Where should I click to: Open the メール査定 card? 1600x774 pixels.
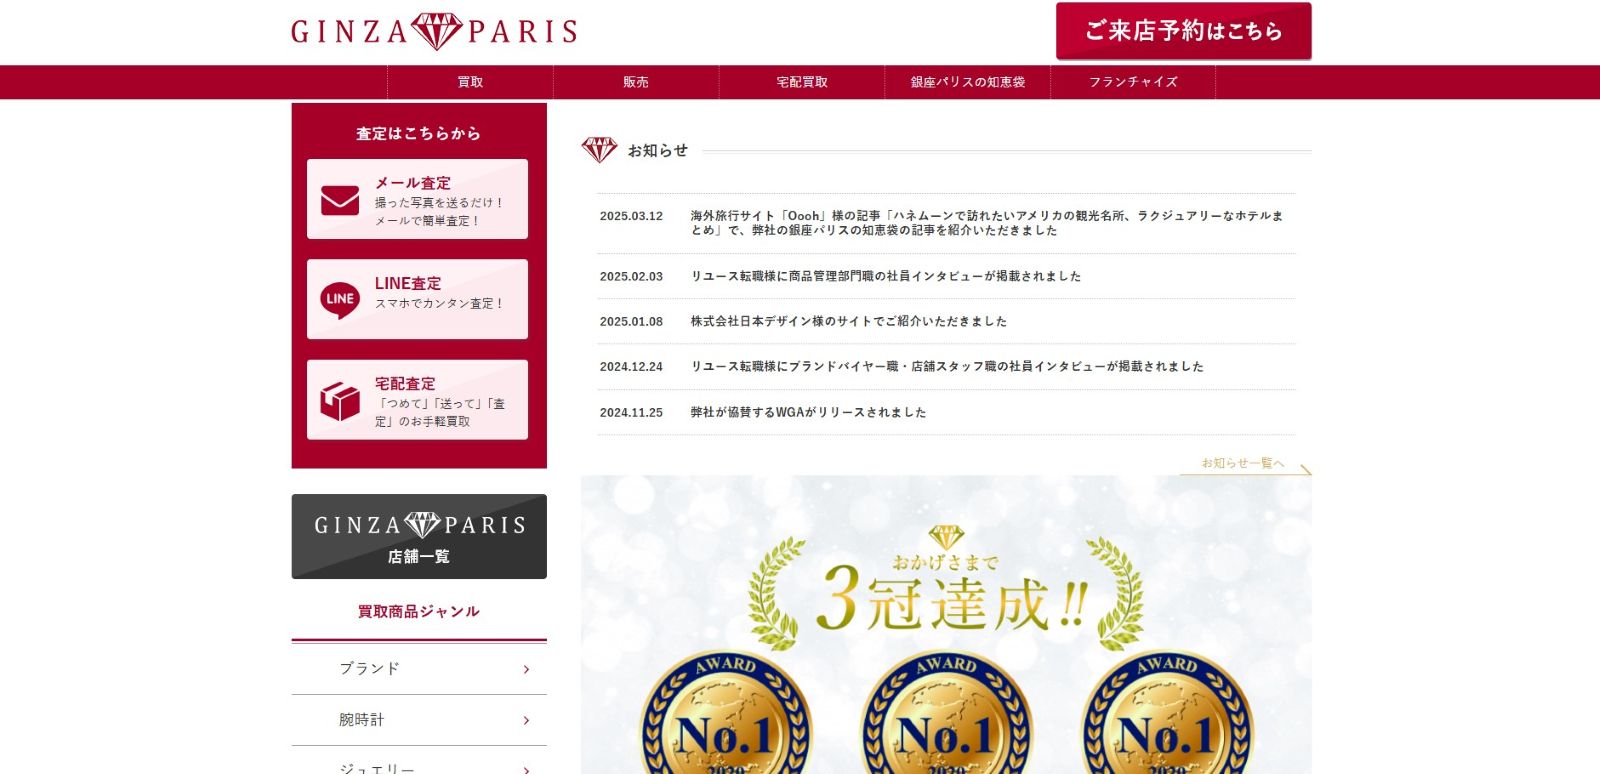[x=417, y=199]
